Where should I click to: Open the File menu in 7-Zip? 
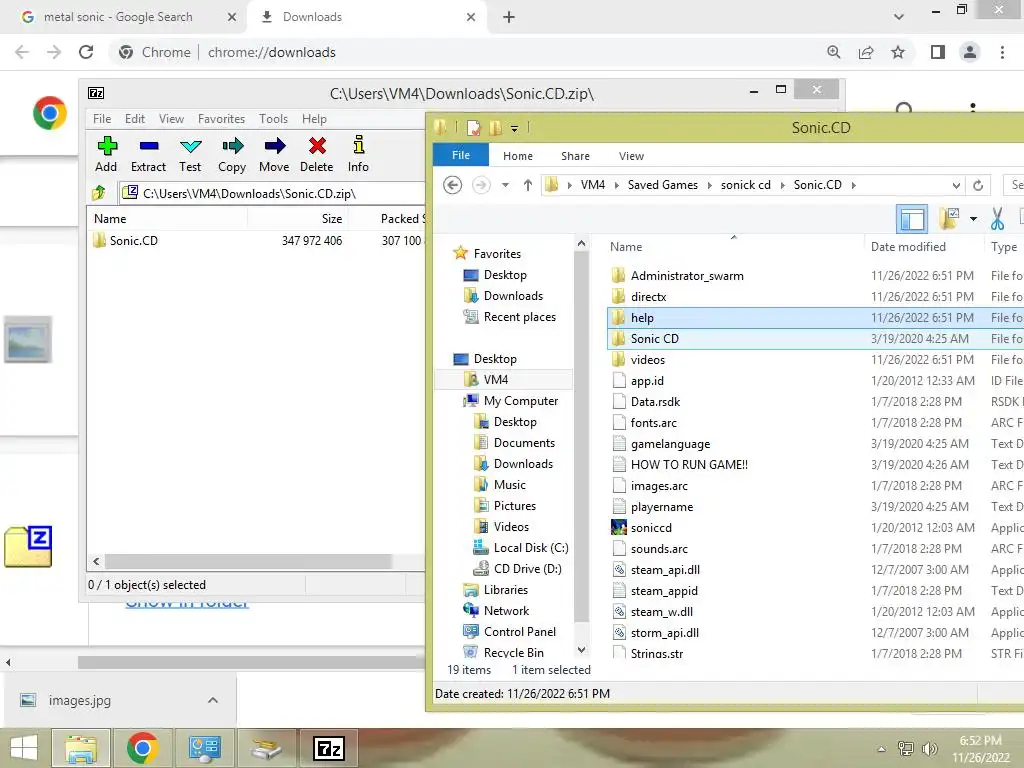pyautogui.click(x=102, y=119)
